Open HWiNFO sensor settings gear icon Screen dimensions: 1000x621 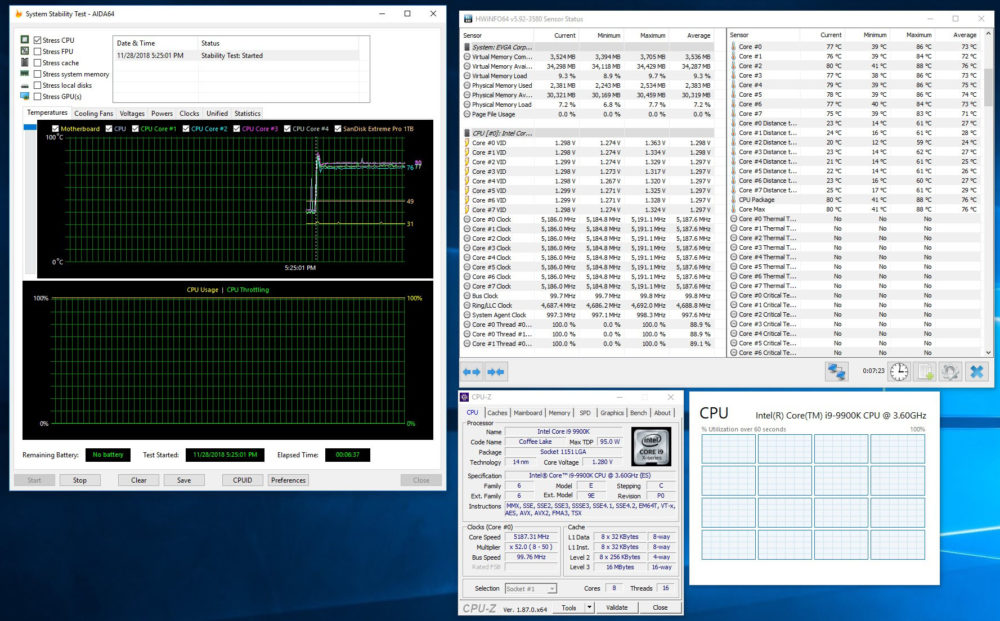(950, 372)
